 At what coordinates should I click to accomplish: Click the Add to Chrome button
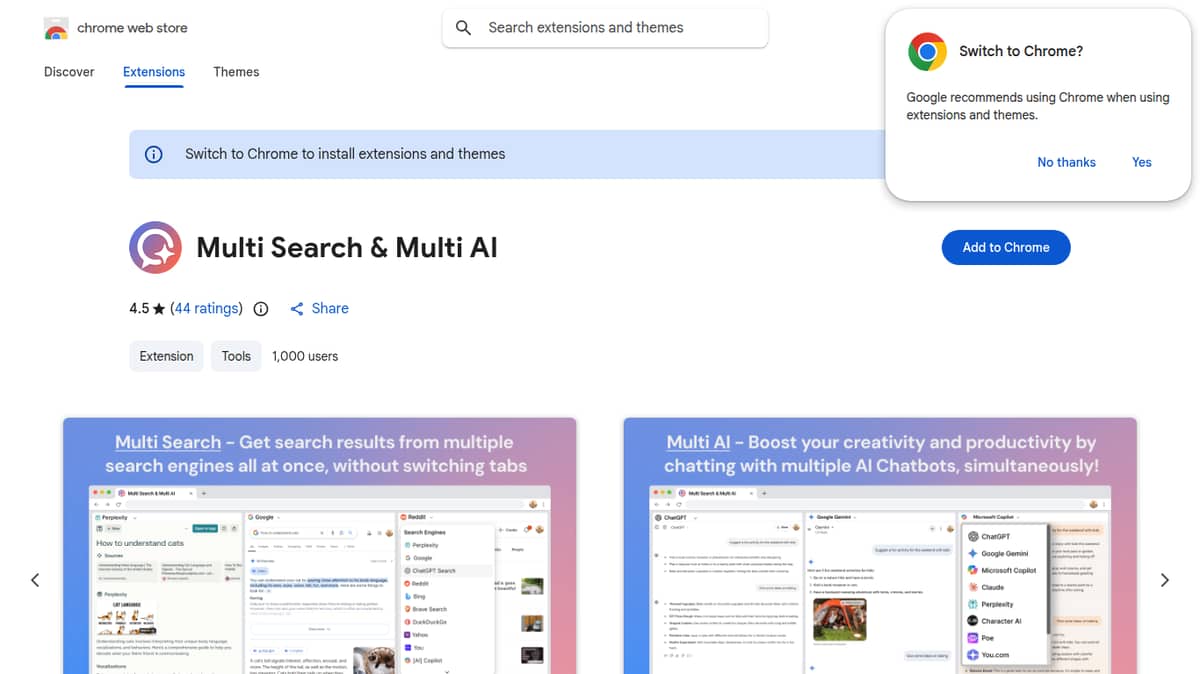pos(1006,247)
